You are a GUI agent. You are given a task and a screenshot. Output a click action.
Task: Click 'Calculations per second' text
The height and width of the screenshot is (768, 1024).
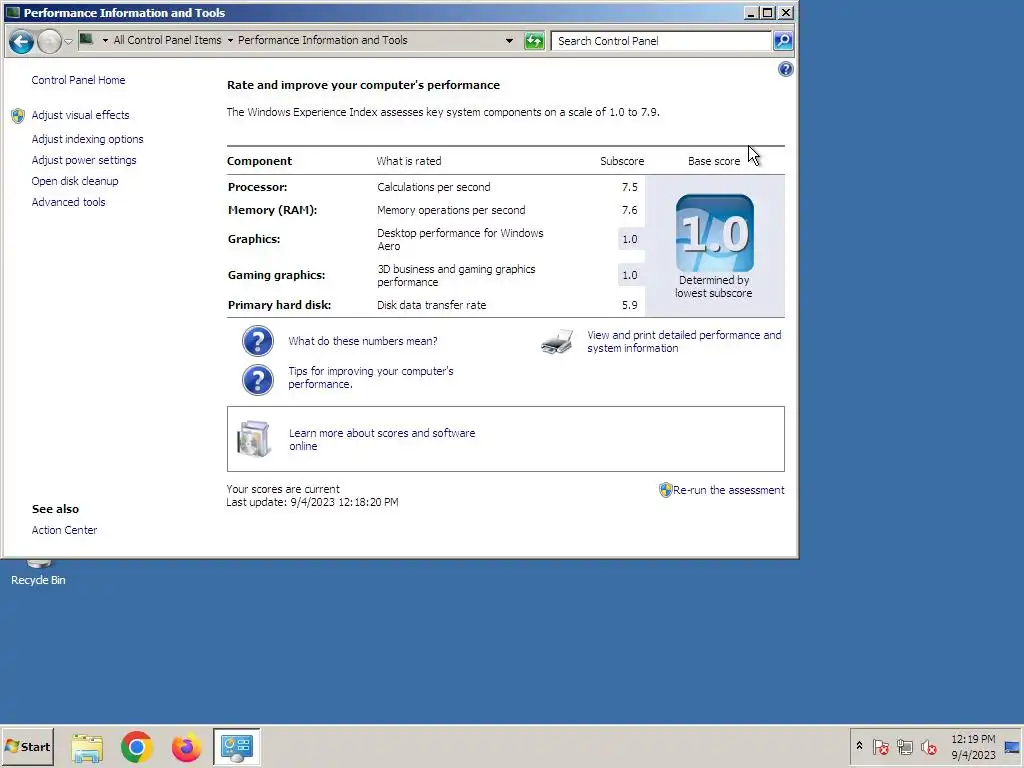tap(434, 187)
